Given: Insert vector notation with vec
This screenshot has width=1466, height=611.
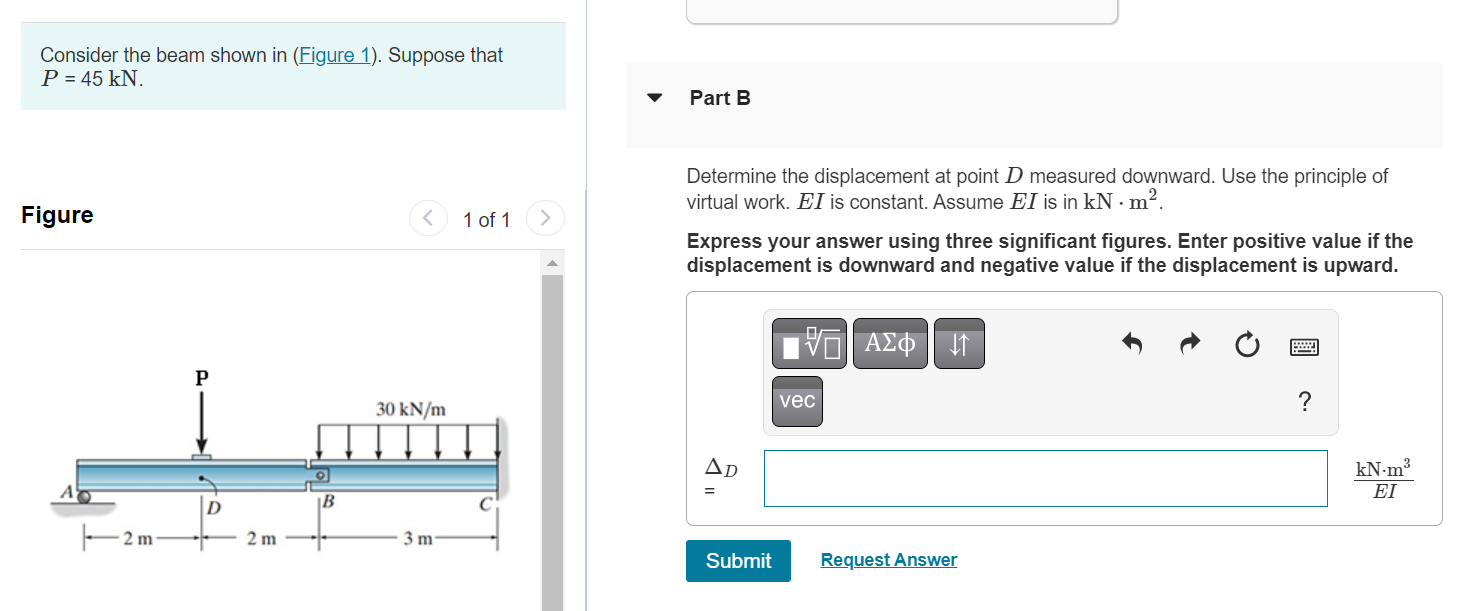Looking at the screenshot, I should (x=796, y=401).
